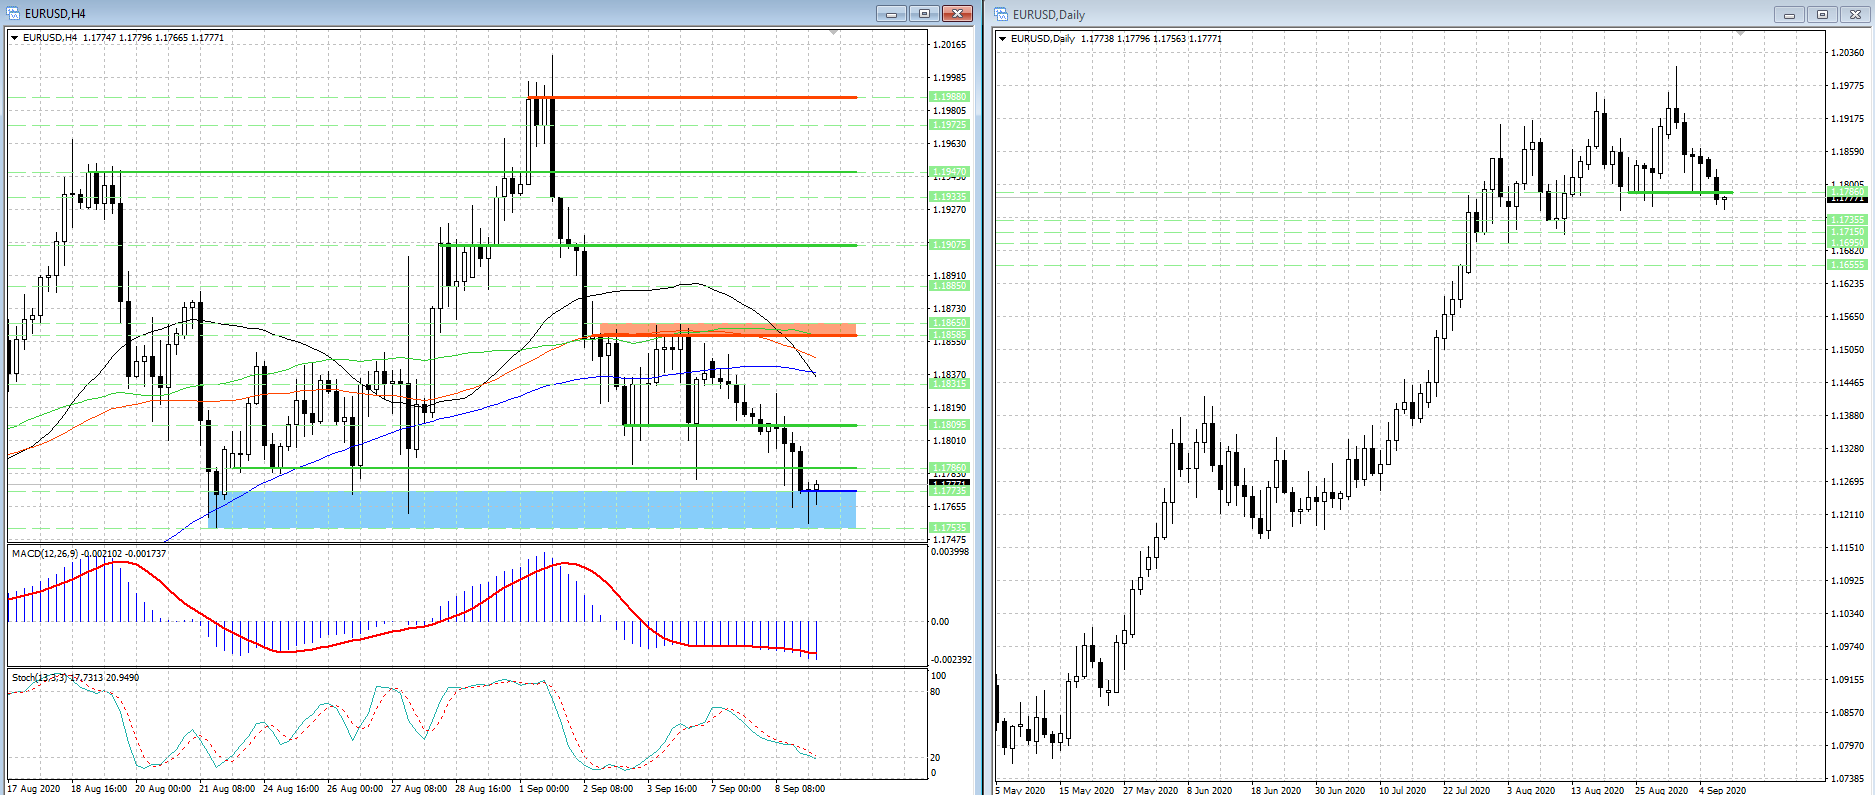The width and height of the screenshot is (1875, 795).
Task: Click the 1.19075 green price label
Action: (x=949, y=245)
